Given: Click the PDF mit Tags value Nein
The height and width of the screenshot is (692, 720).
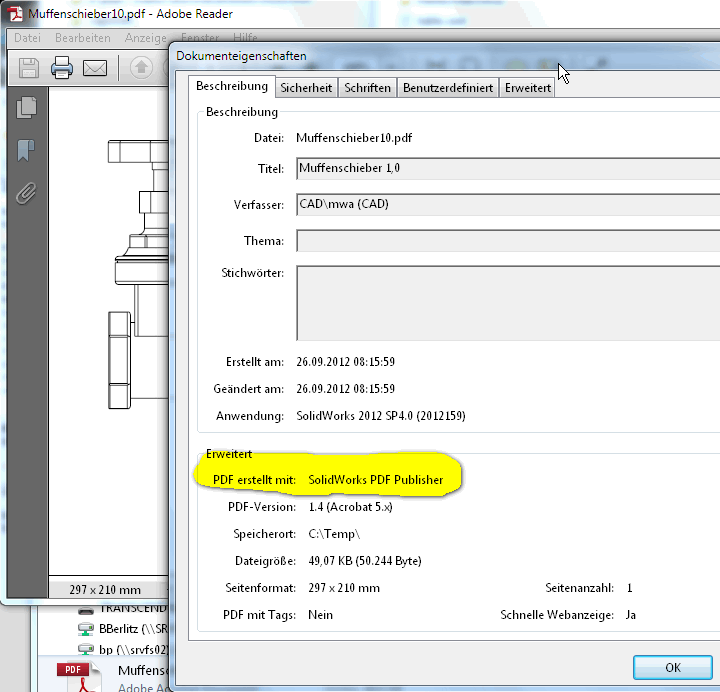Looking at the screenshot, I should click(x=321, y=615).
